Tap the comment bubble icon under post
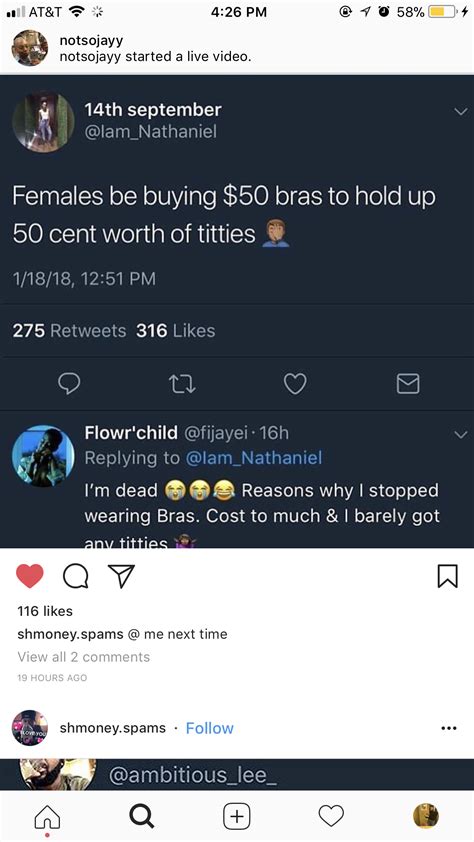This screenshot has height=842, width=474. point(76,577)
